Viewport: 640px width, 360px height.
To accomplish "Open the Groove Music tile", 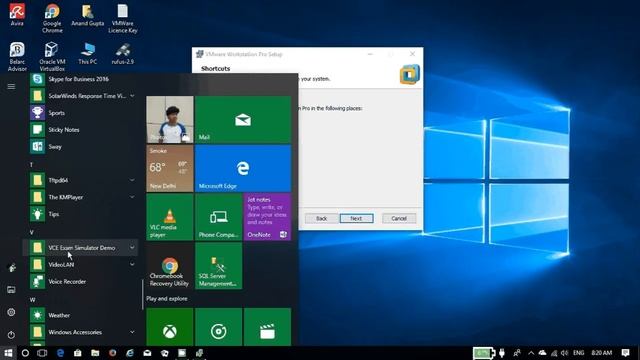I will point(218,327).
